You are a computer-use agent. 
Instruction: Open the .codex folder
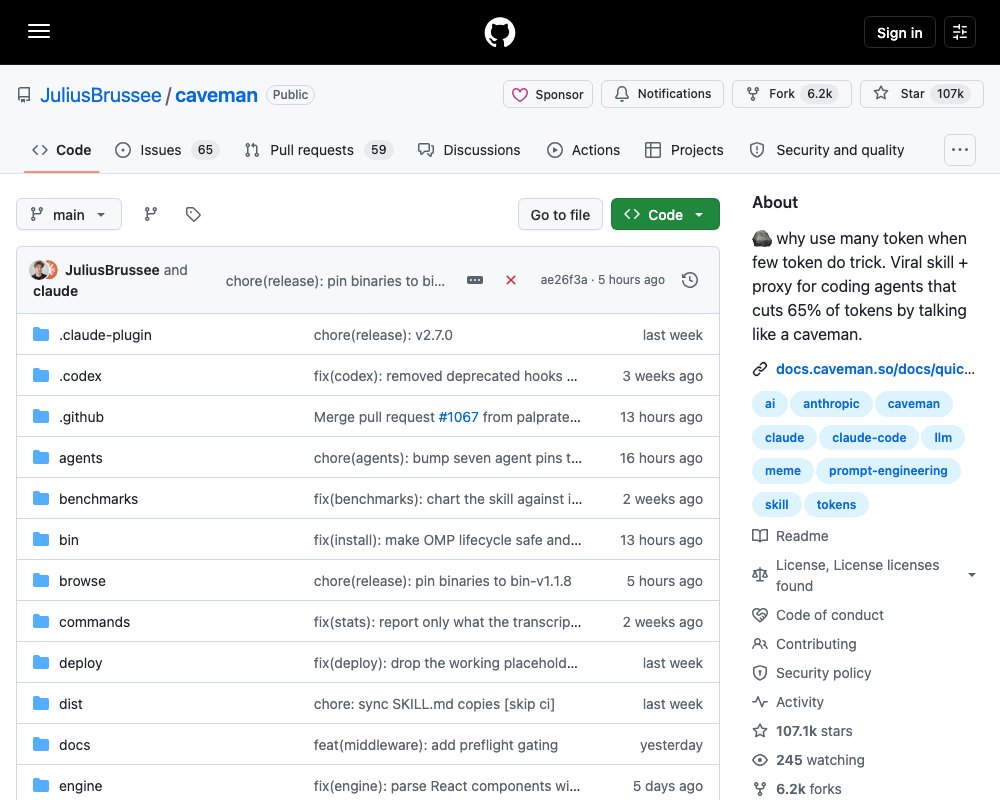pos(80,376)
